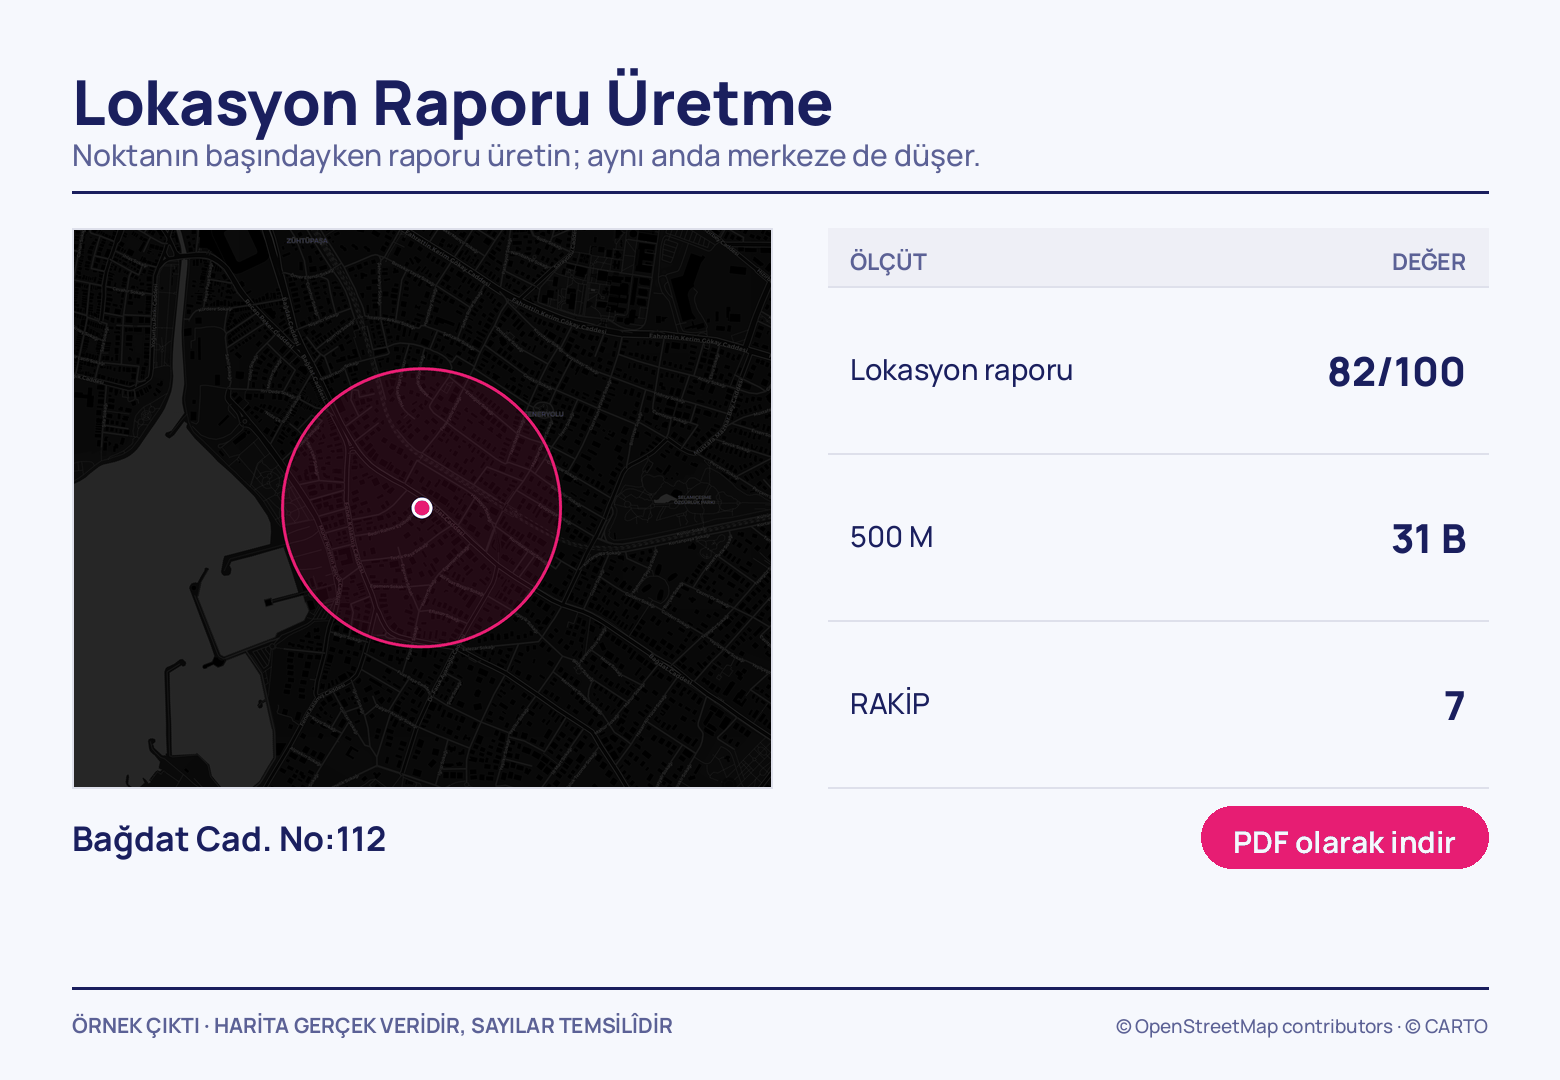Image resolution: width=1560 pixels, height=1080 pixels.
Task: Click the subtitle starting with Noktanın başındayken
Action: (x=526, y=156)
